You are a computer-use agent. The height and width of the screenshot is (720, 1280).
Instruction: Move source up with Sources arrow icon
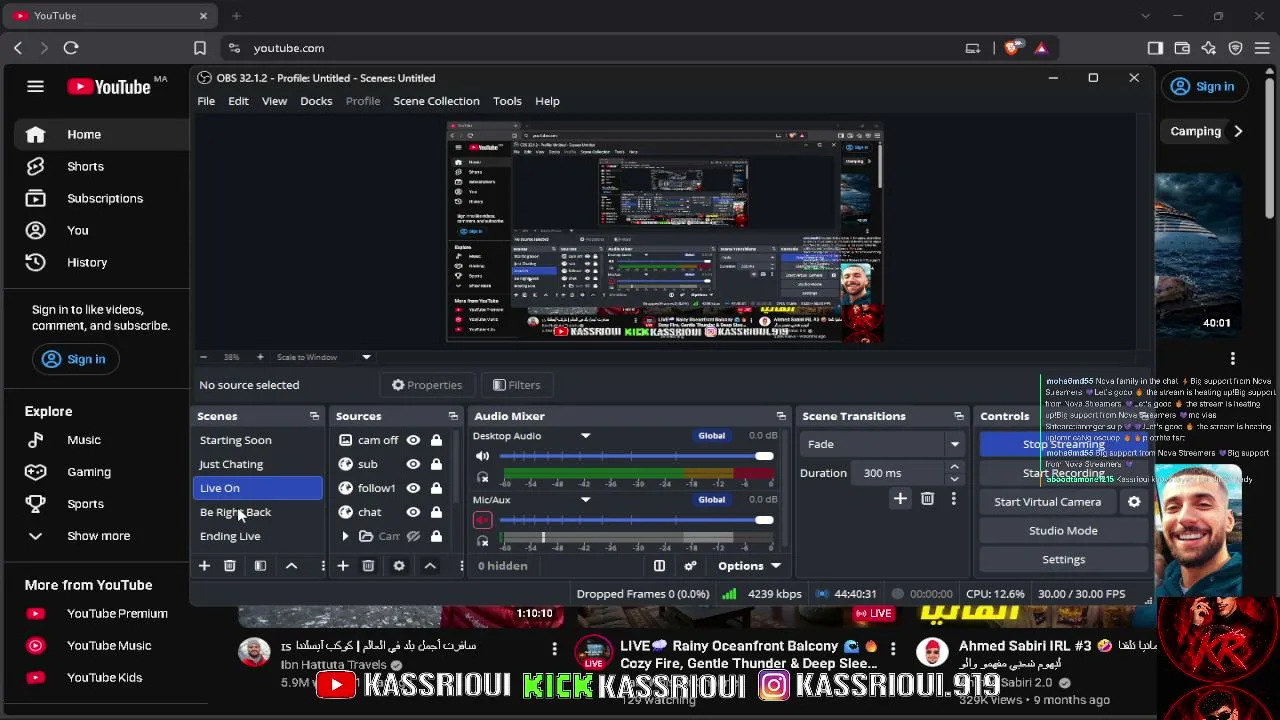click(430, 566)
